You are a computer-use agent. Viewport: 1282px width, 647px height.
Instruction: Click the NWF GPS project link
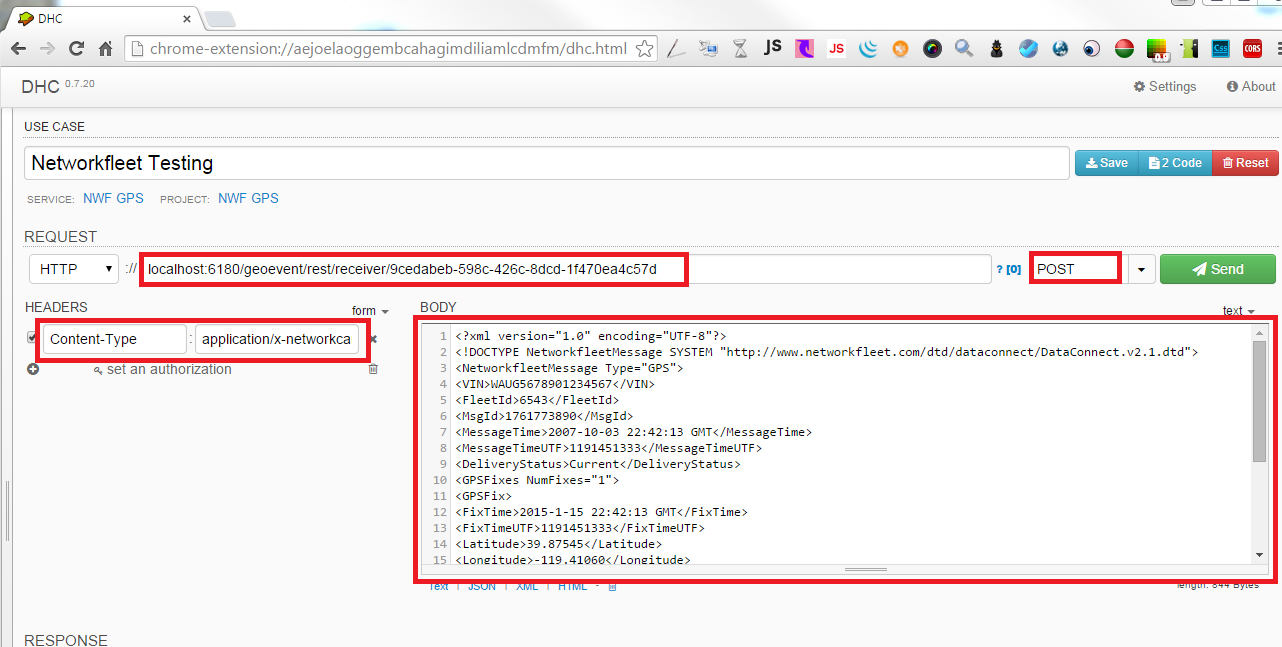click(x=248, y=198)
